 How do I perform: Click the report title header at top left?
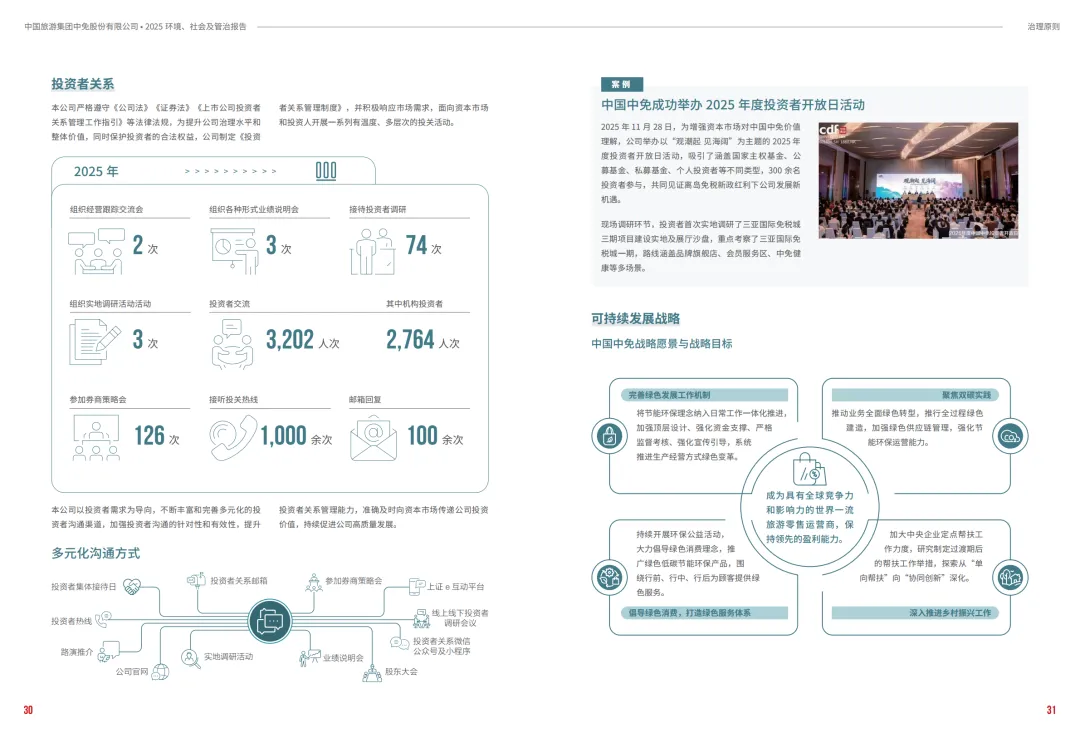pos(136,27)
